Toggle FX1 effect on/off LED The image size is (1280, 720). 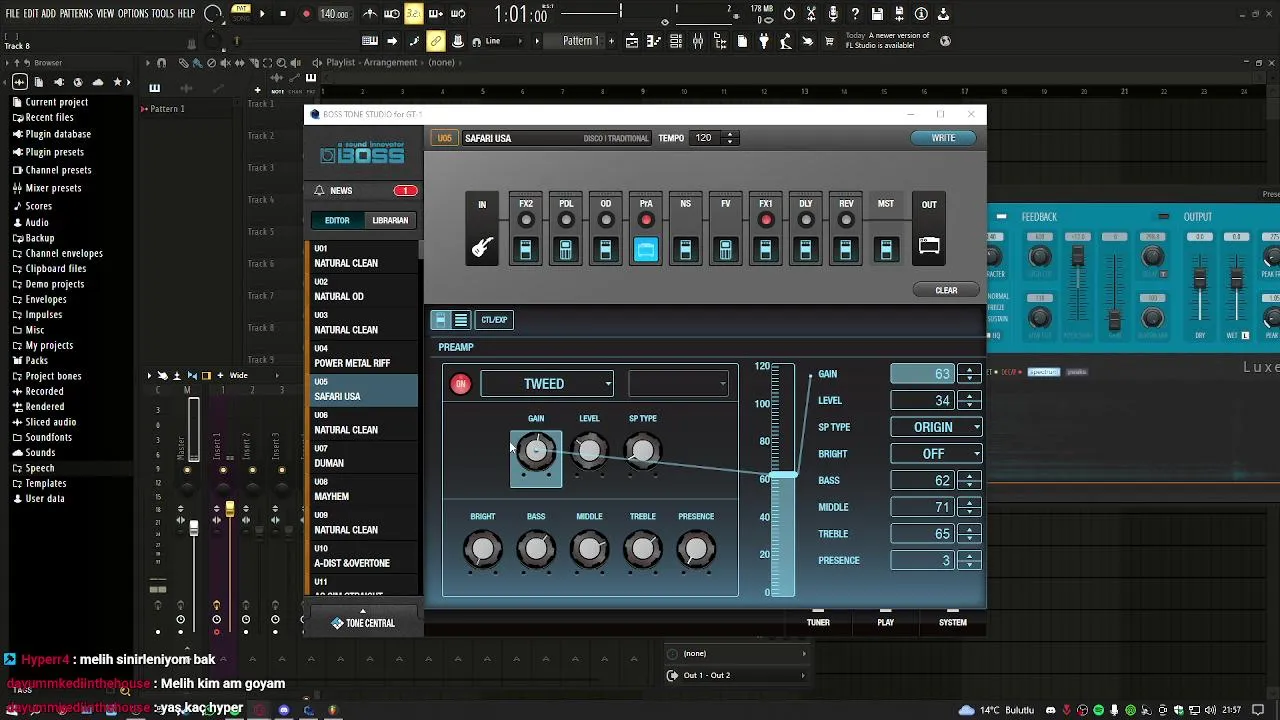tap(766, 220)
